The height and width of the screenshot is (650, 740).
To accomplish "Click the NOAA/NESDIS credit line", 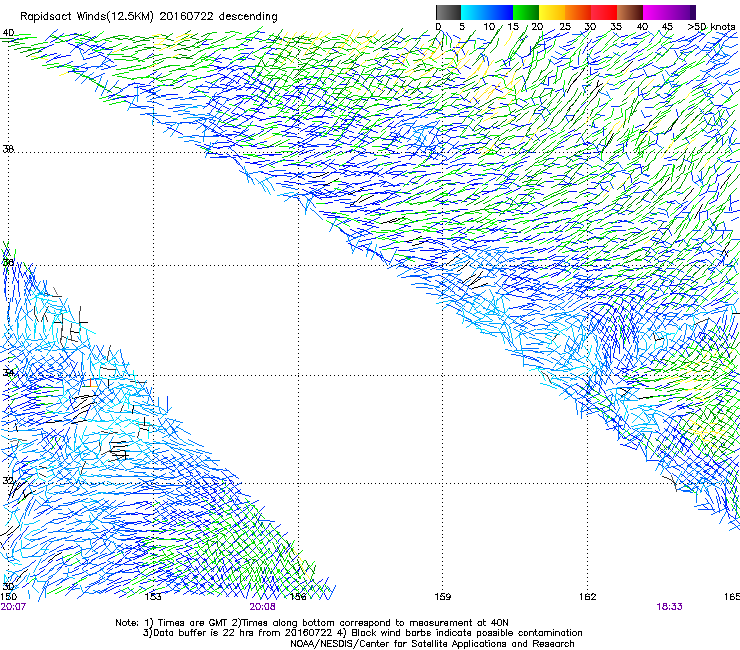I will click(x=432, y=644).
